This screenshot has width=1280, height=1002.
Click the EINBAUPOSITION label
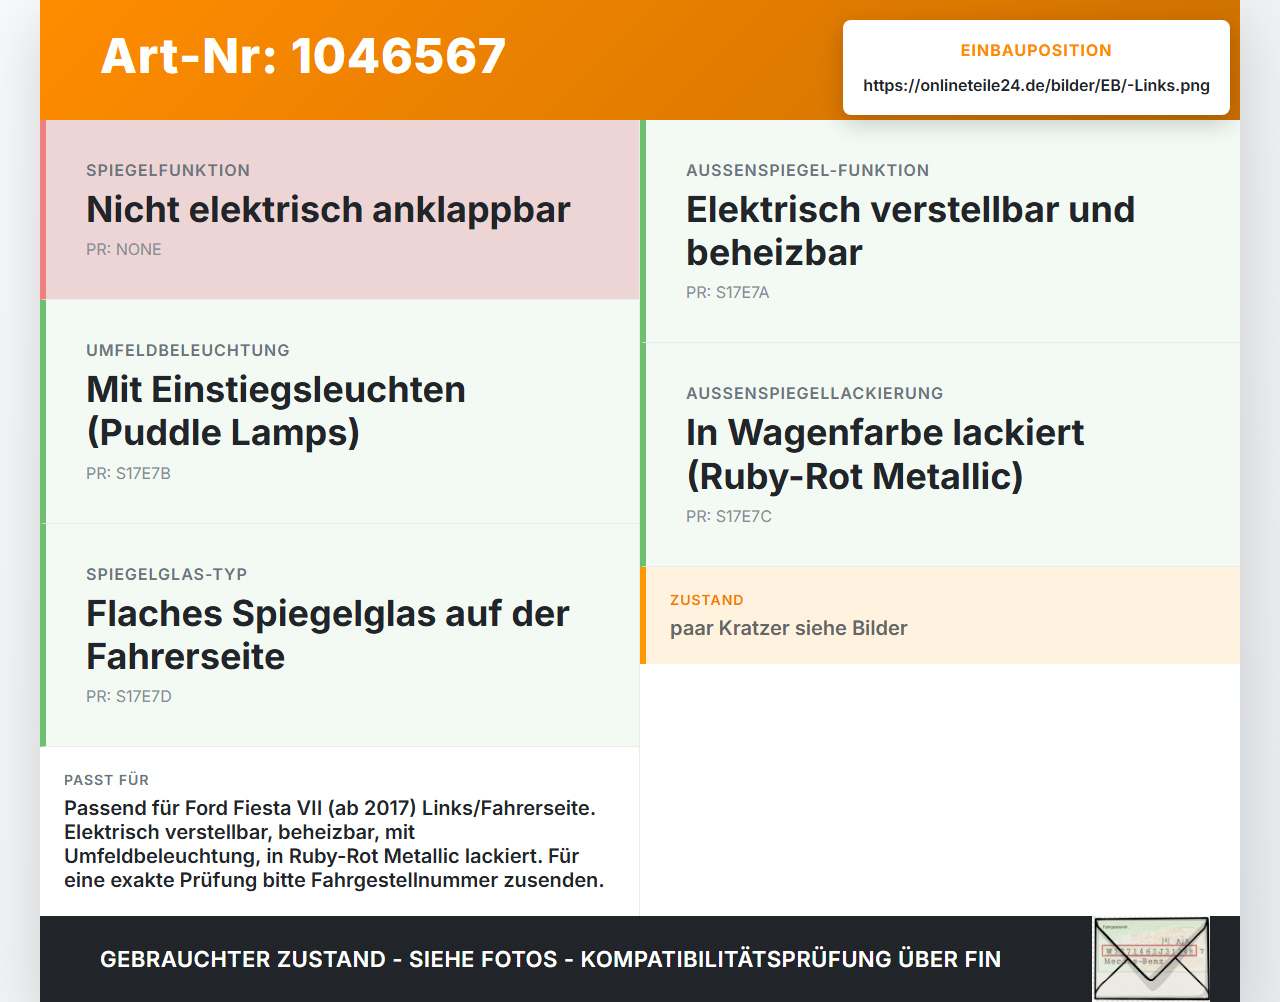tap(1036, 50)
